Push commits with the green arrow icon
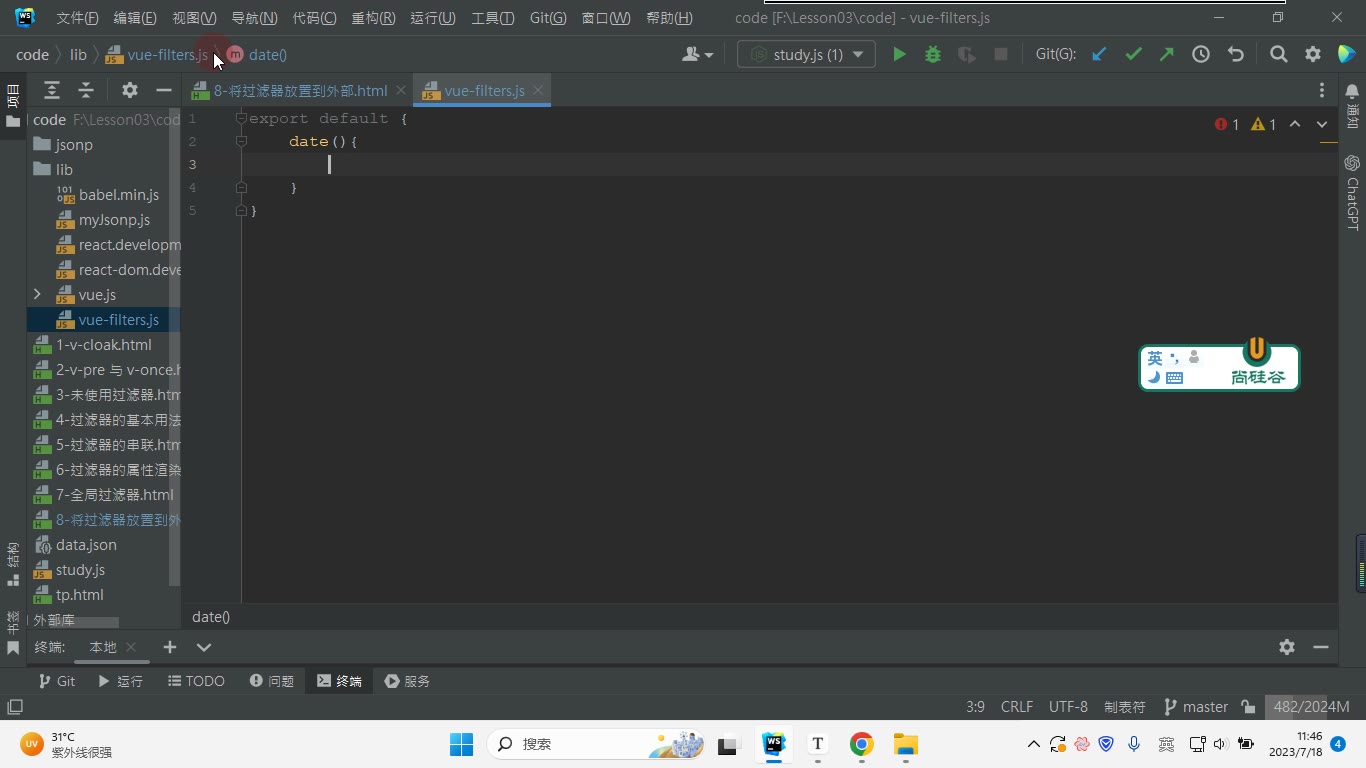 click(x=1167, y=55)
